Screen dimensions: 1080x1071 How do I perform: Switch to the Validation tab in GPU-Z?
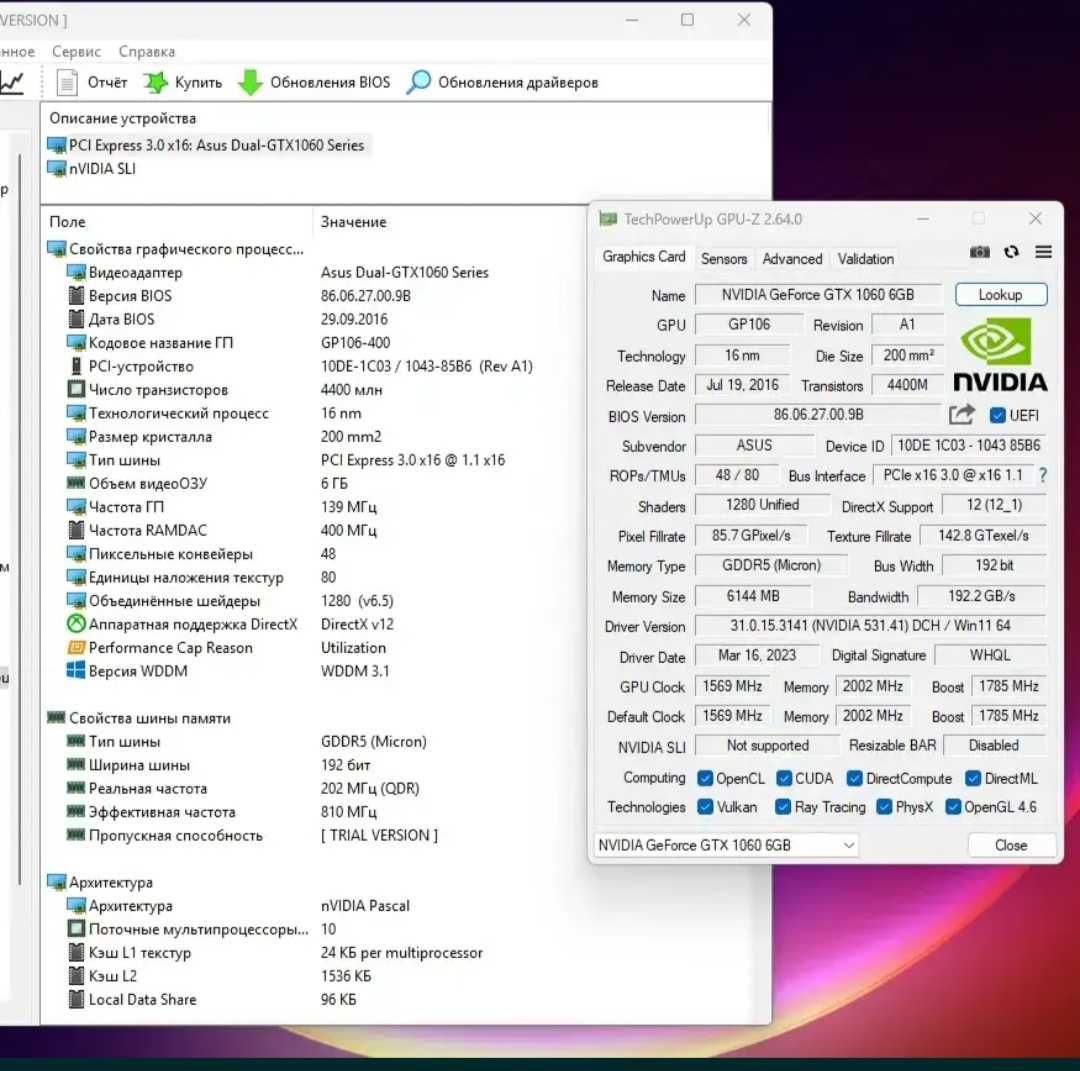tap(866, 259)
